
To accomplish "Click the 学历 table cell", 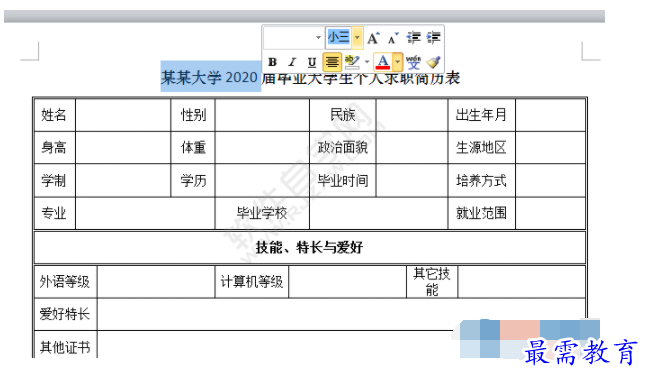I will tap(193, 180).
